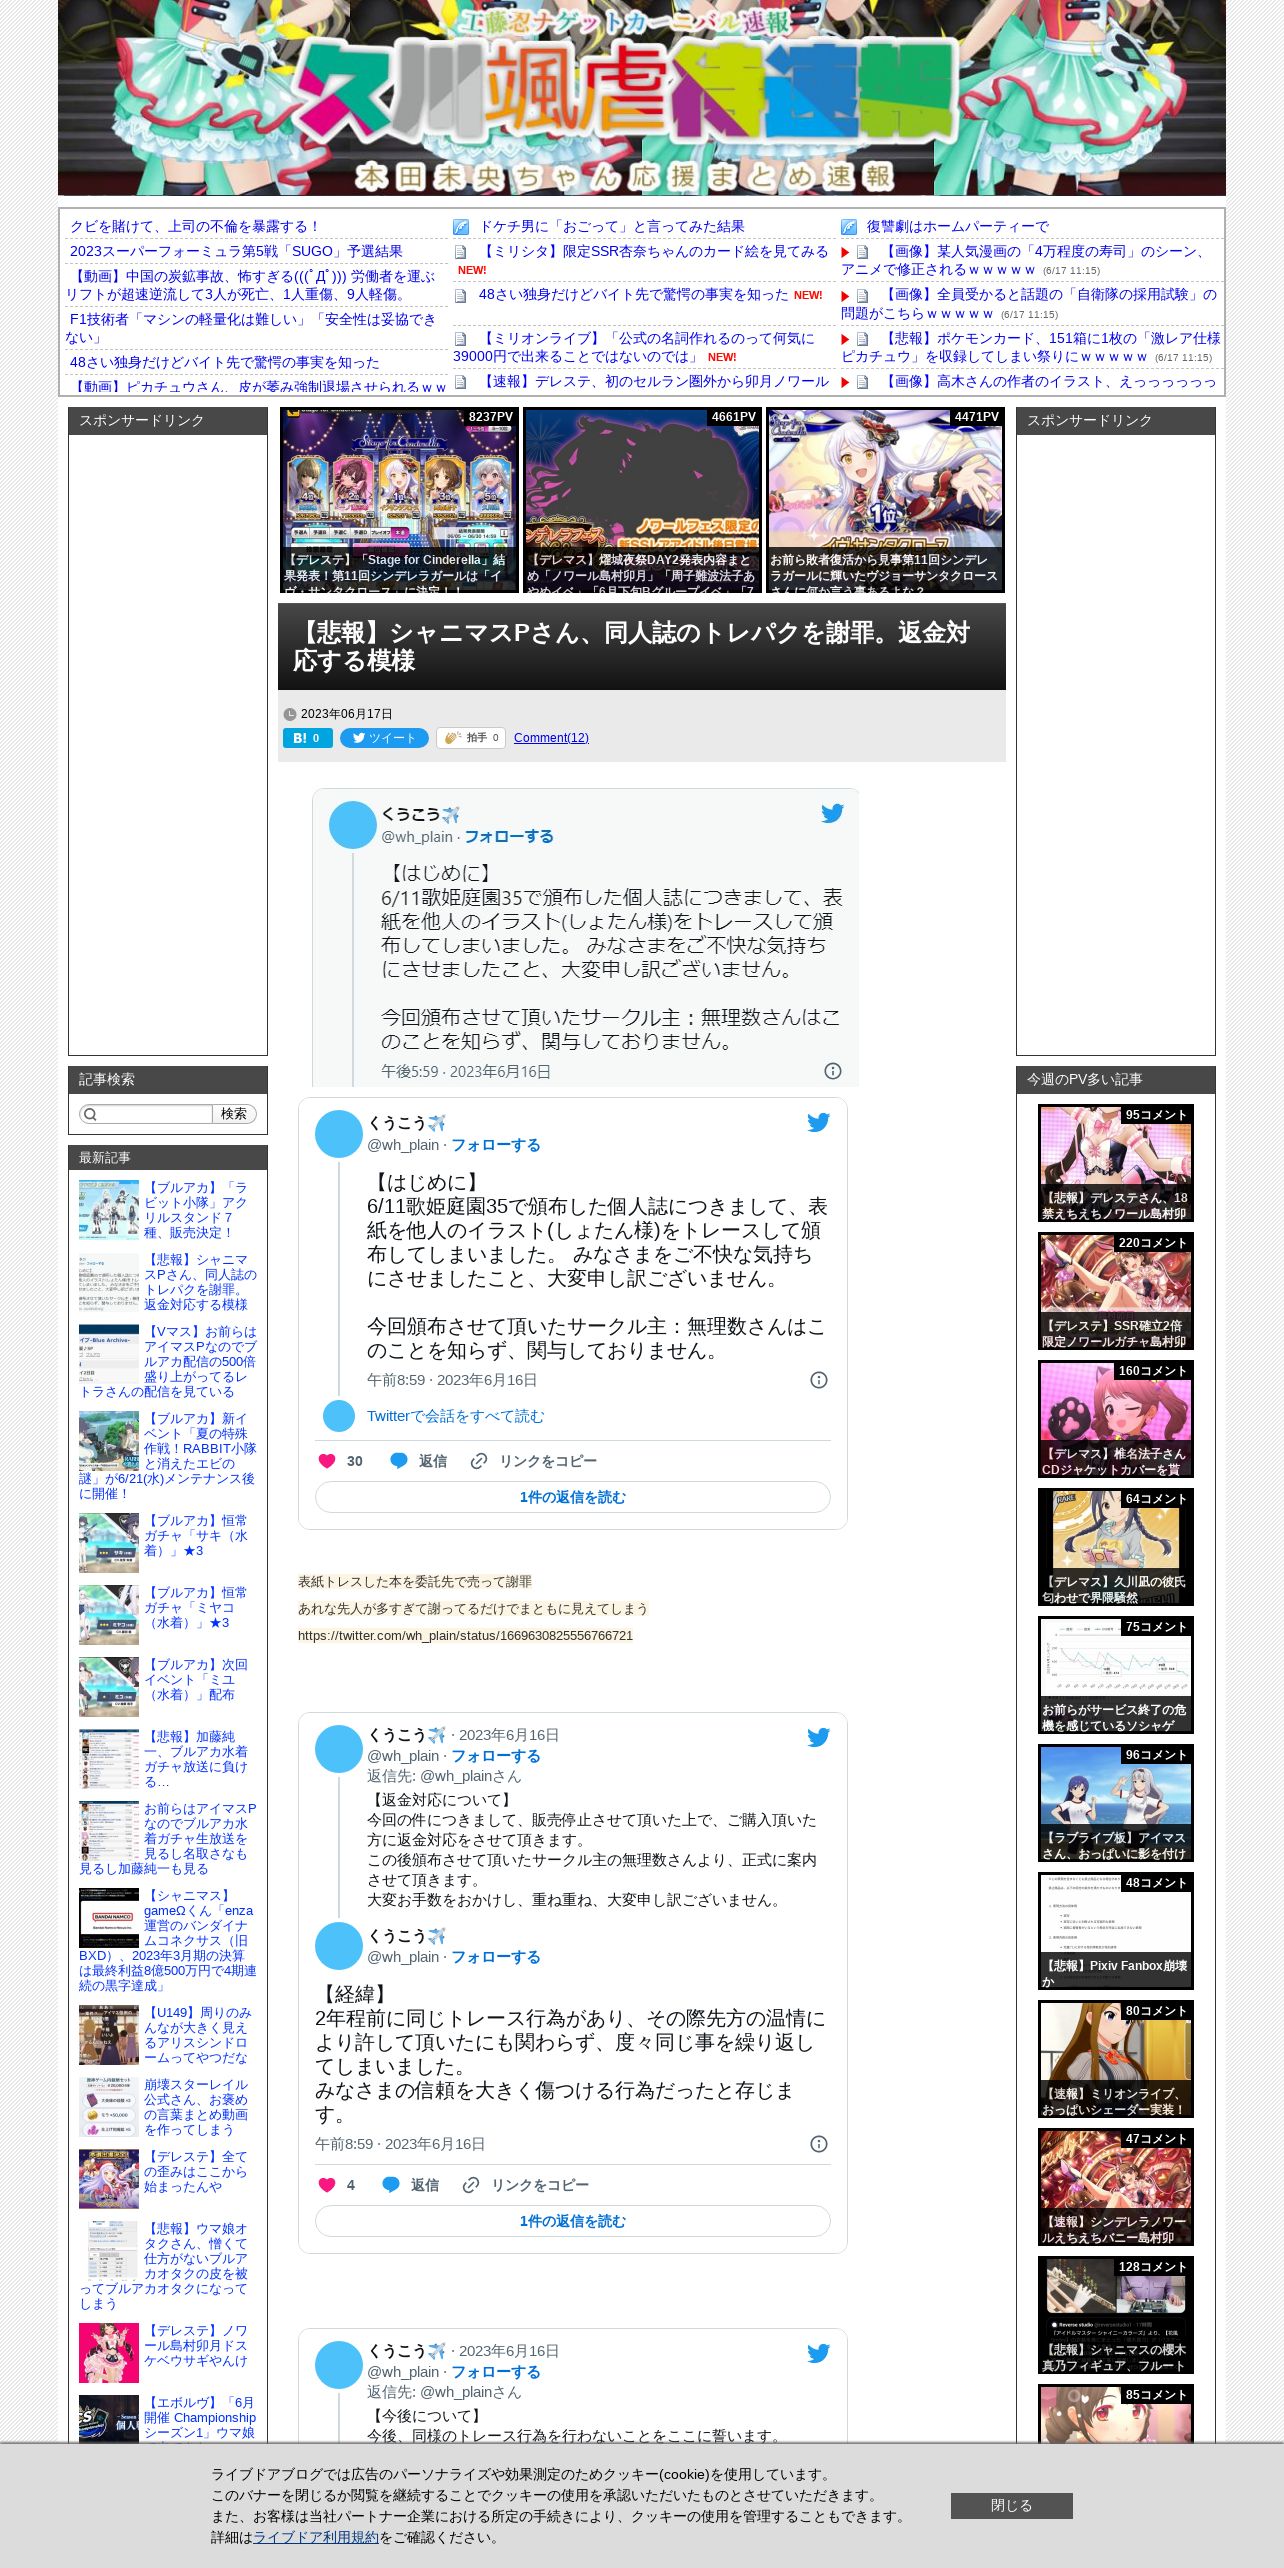Click the くうこう avatar in first tweet
This screenshot has width=1284, height=2568.
[x=353, y=825]
